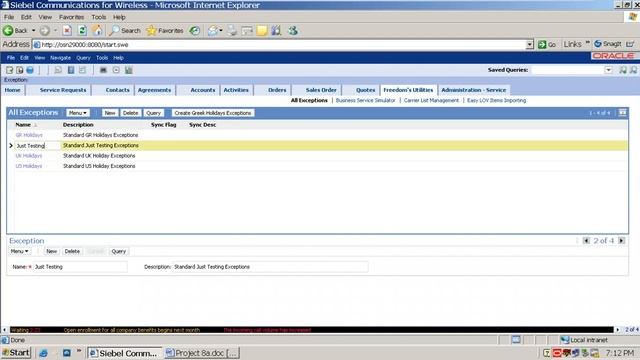Click Delete in the All Exceptions applet
Viewport: 640px width, 360px height.
coord(131,113)
